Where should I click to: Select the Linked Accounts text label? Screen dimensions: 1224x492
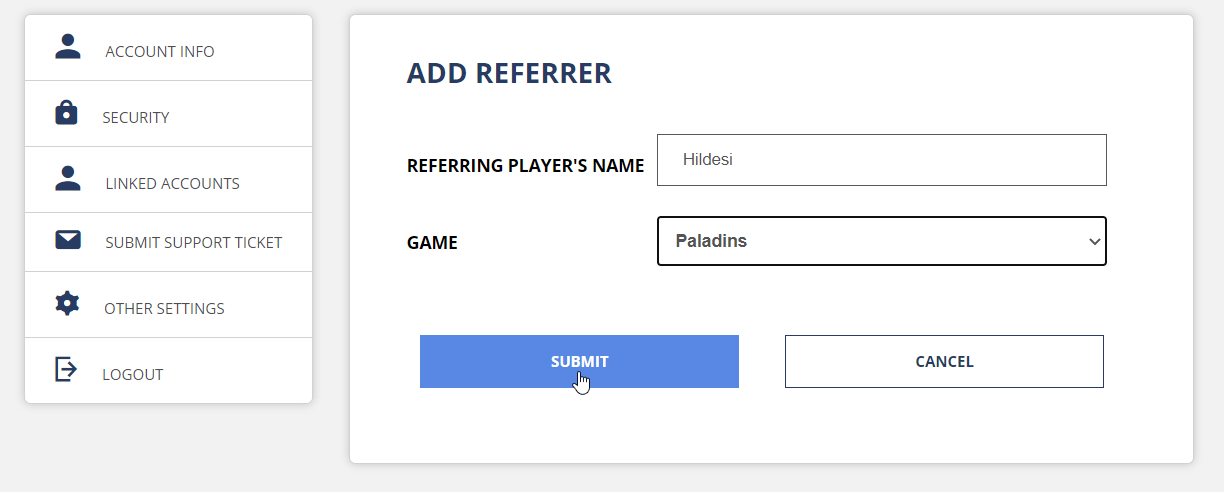click(172, 184)
